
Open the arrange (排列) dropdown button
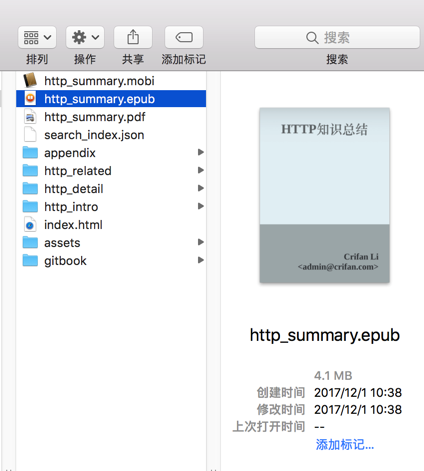point(37,37)
